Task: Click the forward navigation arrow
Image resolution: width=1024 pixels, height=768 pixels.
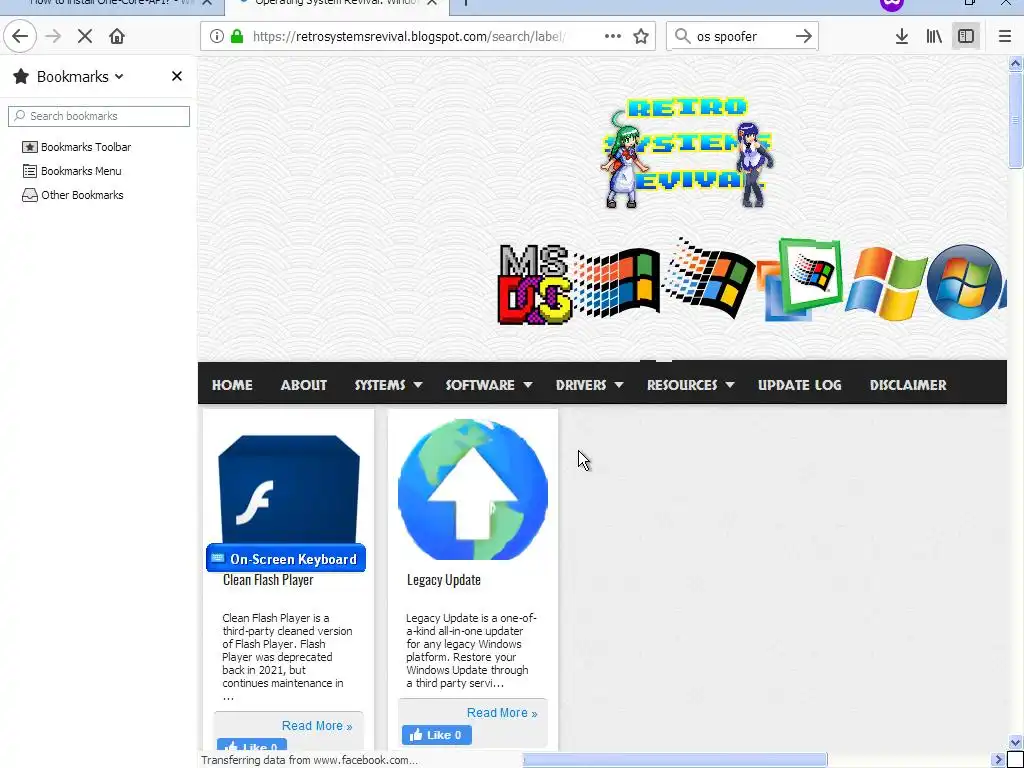Action: [x=53, y=36]
